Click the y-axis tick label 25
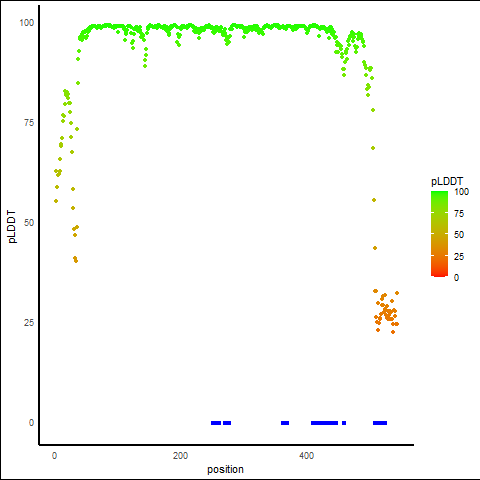Image resolution: width=480 pixels, height=480 pixels. (29, 323)
